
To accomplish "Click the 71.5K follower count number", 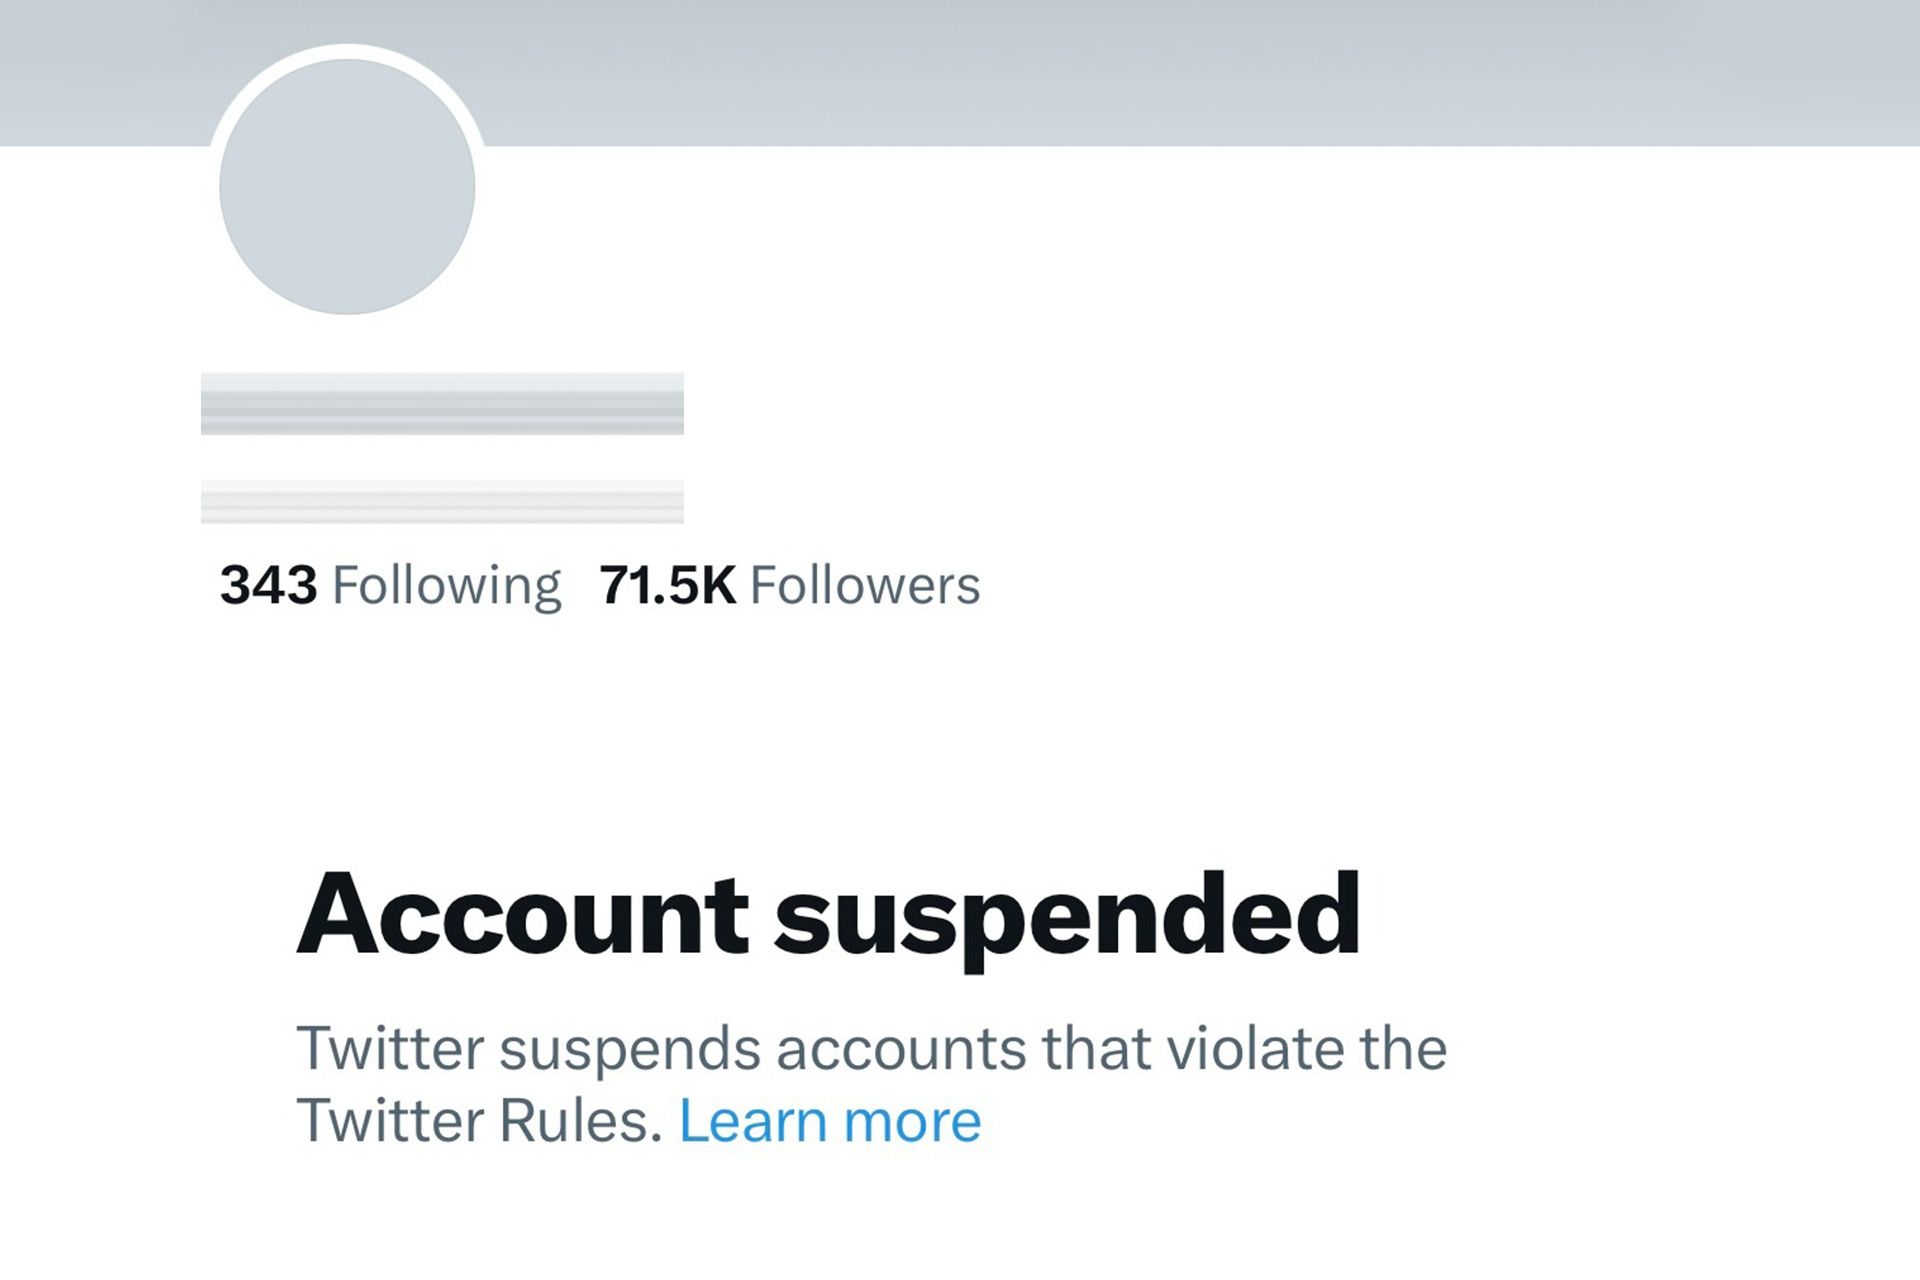I will pyautogui.click(x=667, y=586).
